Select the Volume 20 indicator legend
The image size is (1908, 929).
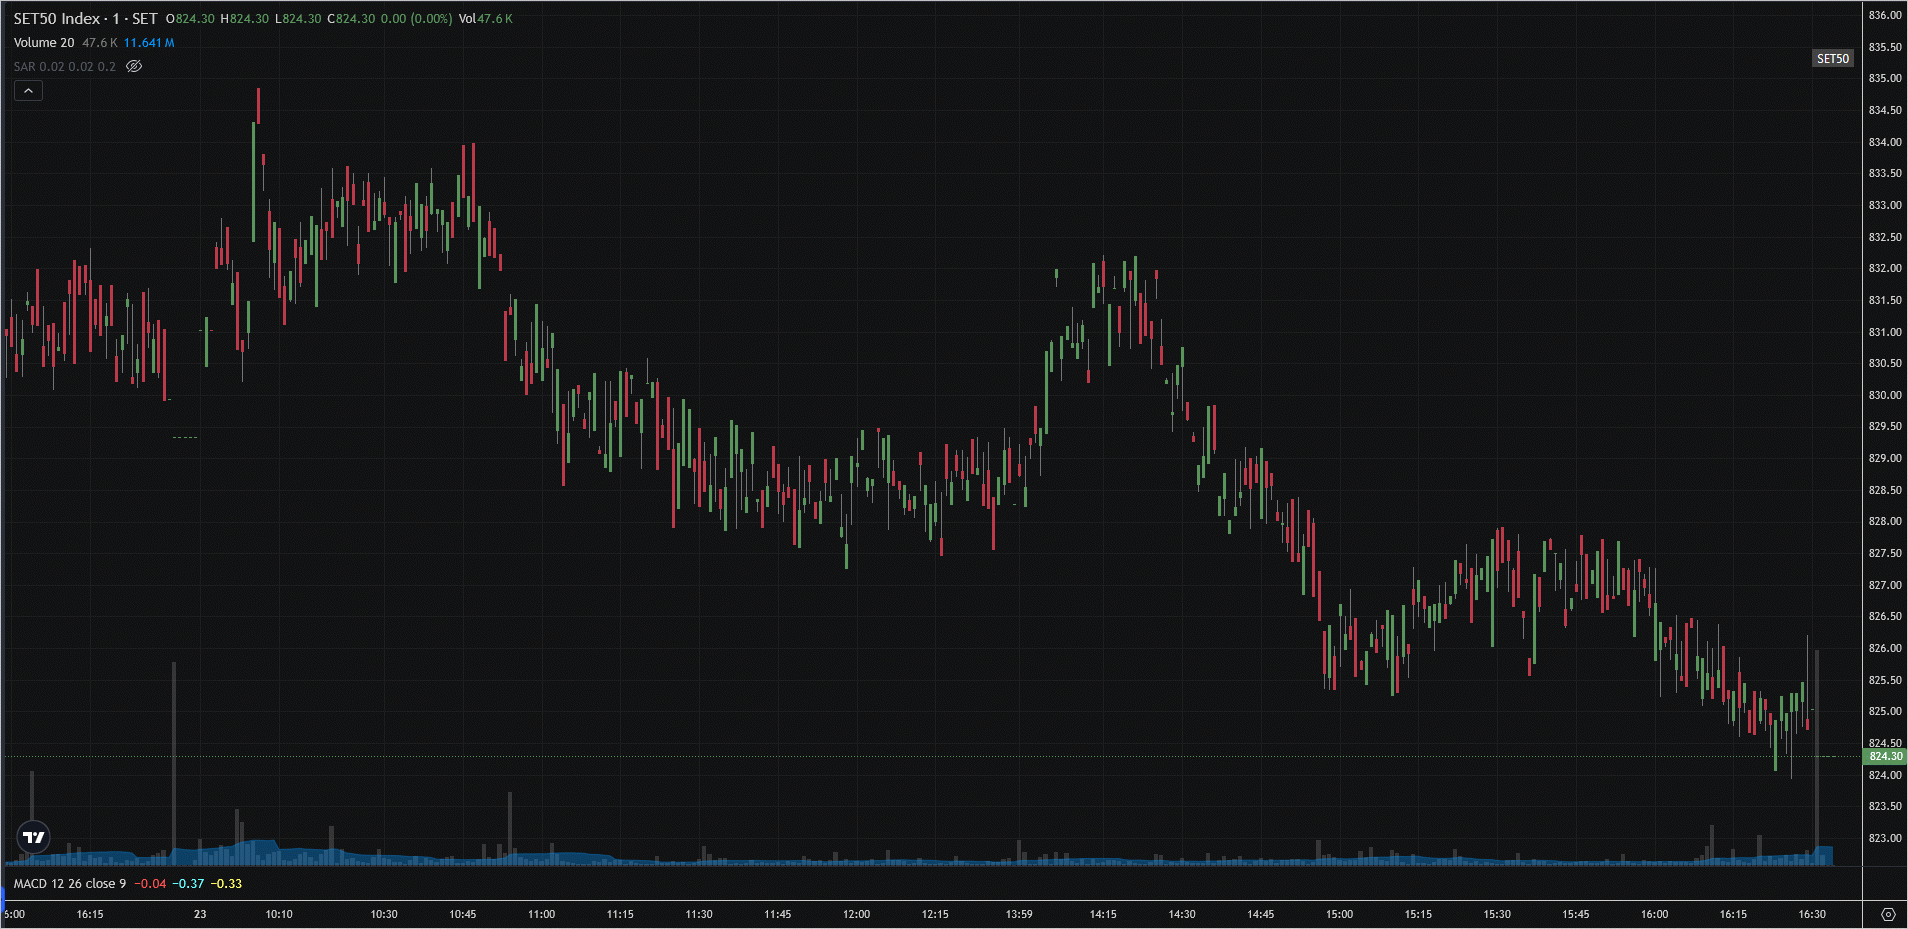(x=44, y=43)
